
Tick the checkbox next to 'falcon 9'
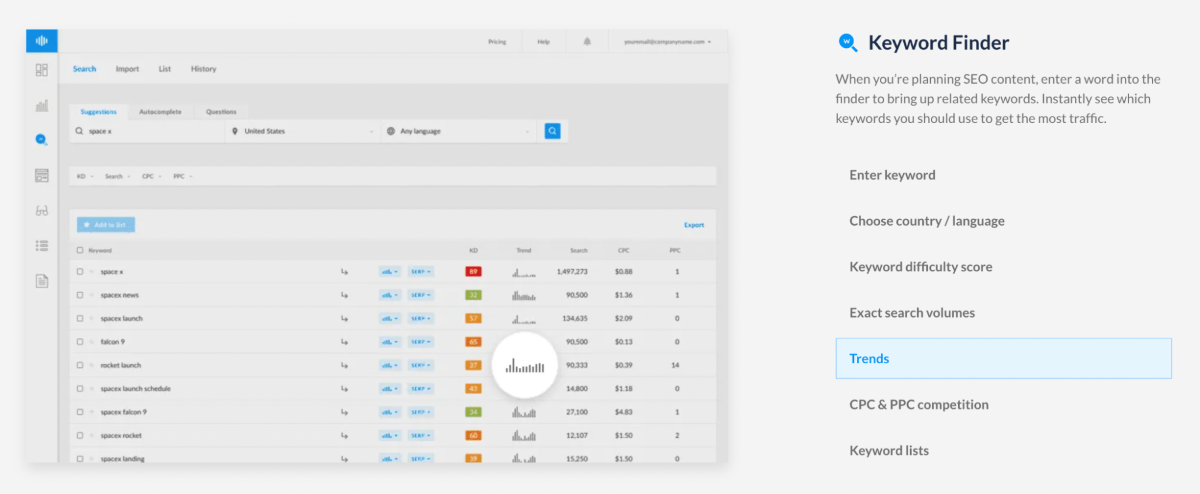coord(80,342)
